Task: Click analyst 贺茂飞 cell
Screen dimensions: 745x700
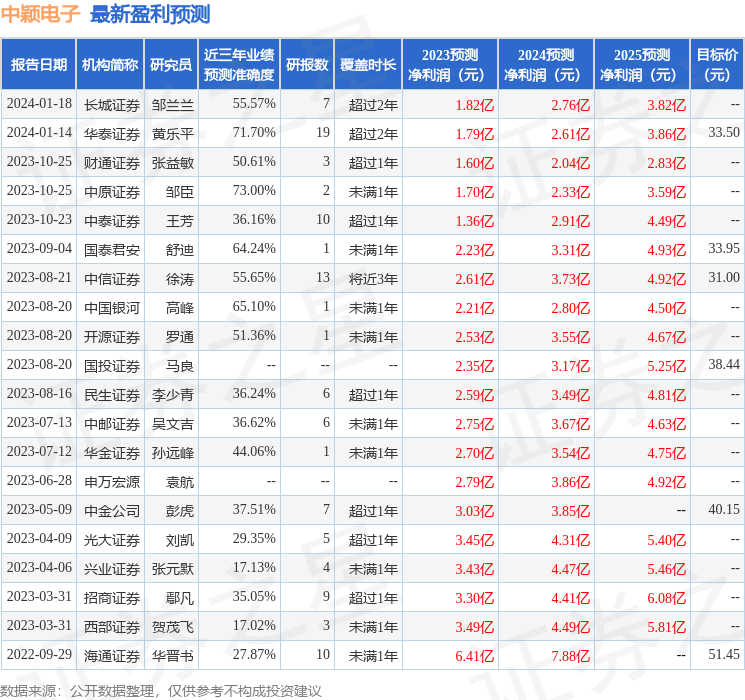Action: pyautogui.click(x=172, y=627)
